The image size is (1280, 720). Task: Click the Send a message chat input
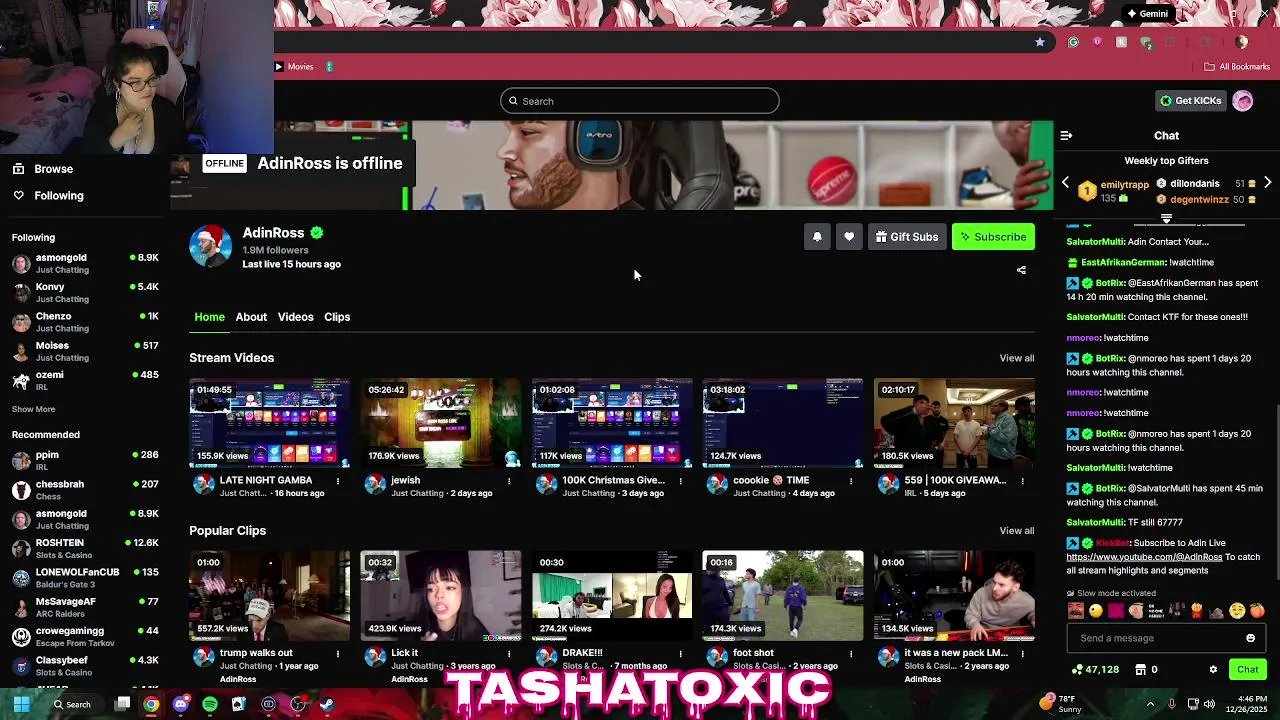[1166, 638]
